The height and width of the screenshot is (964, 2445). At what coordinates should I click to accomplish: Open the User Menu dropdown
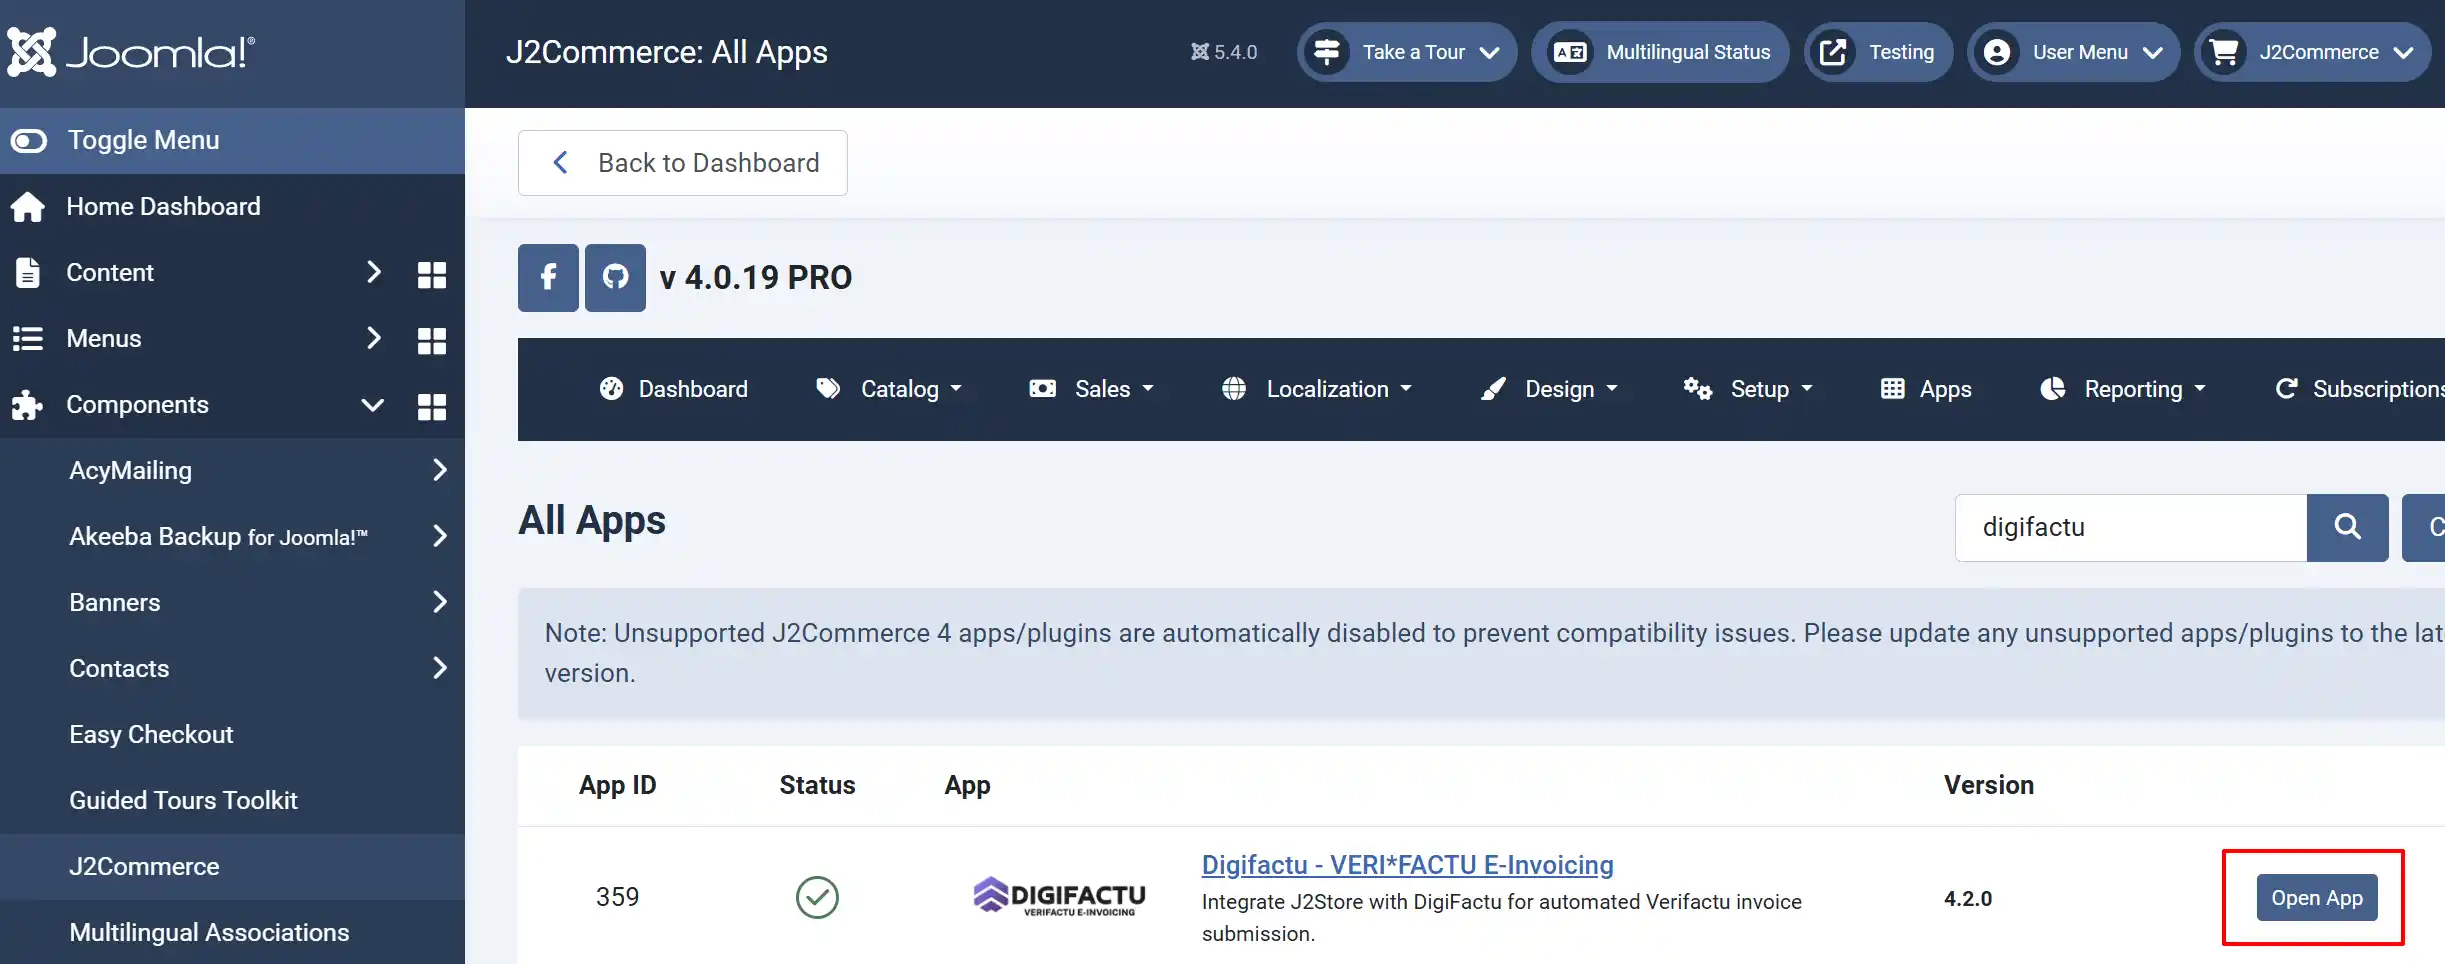point(2073,52)
